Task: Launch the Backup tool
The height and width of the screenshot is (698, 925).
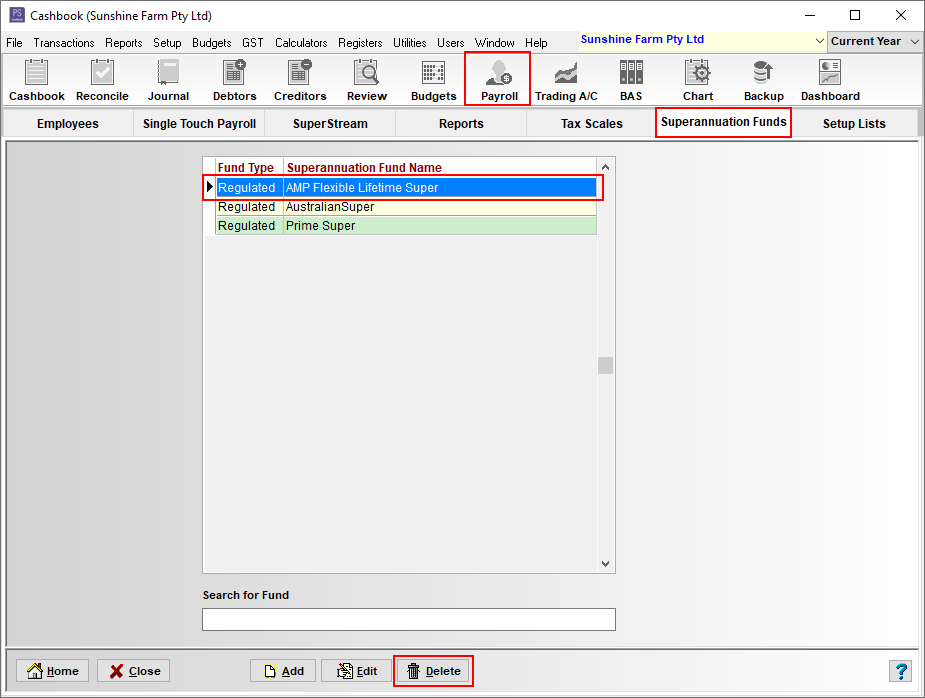Action: click(x=763, y=80)
